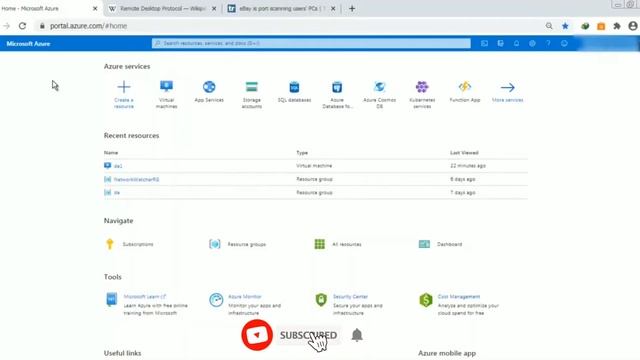The height and width of the screenshot is (360, 640).
Task: Switch to the eBay port scanning tab
Action: coord(282,8)
